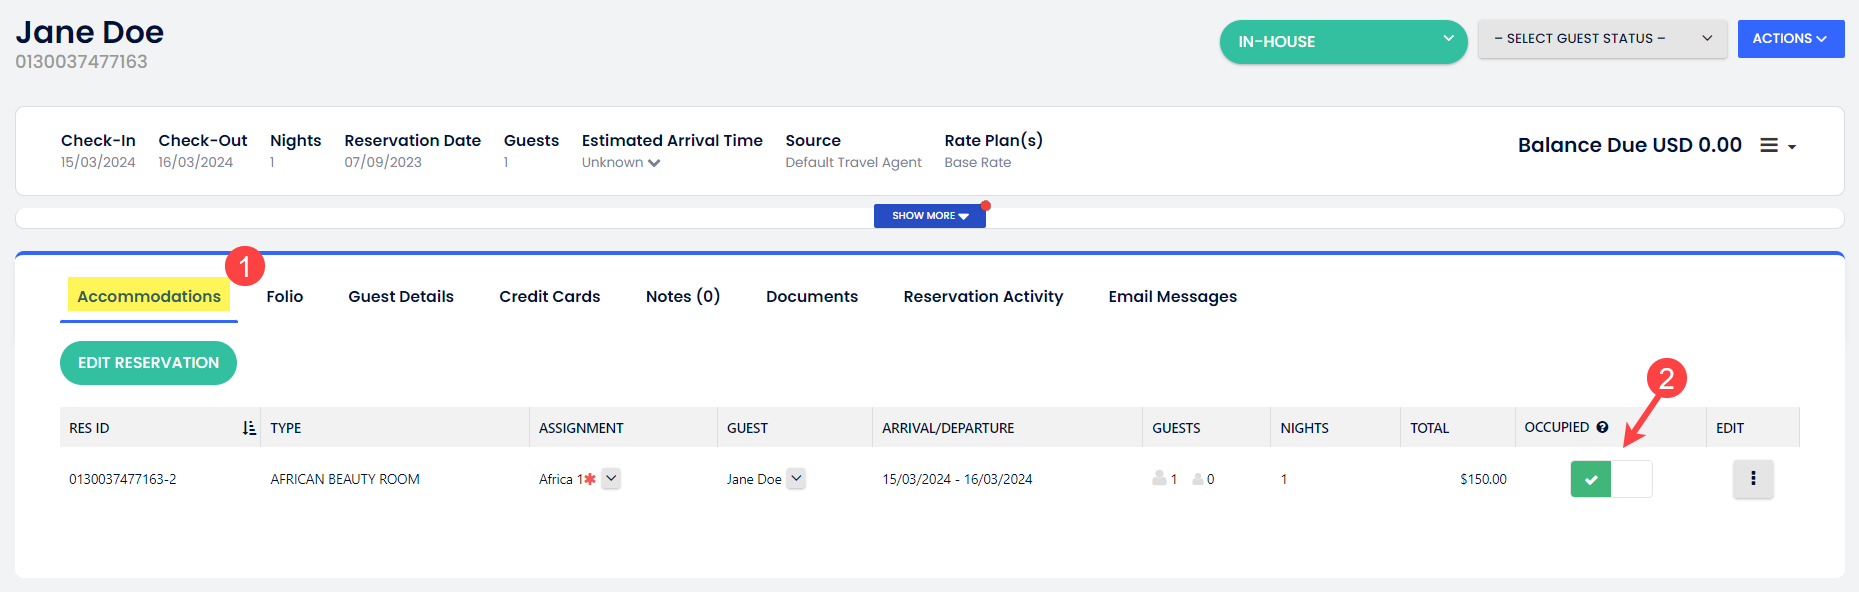
Task: Expand the Jane Doe guest dropdown
Action: point(796,479)
